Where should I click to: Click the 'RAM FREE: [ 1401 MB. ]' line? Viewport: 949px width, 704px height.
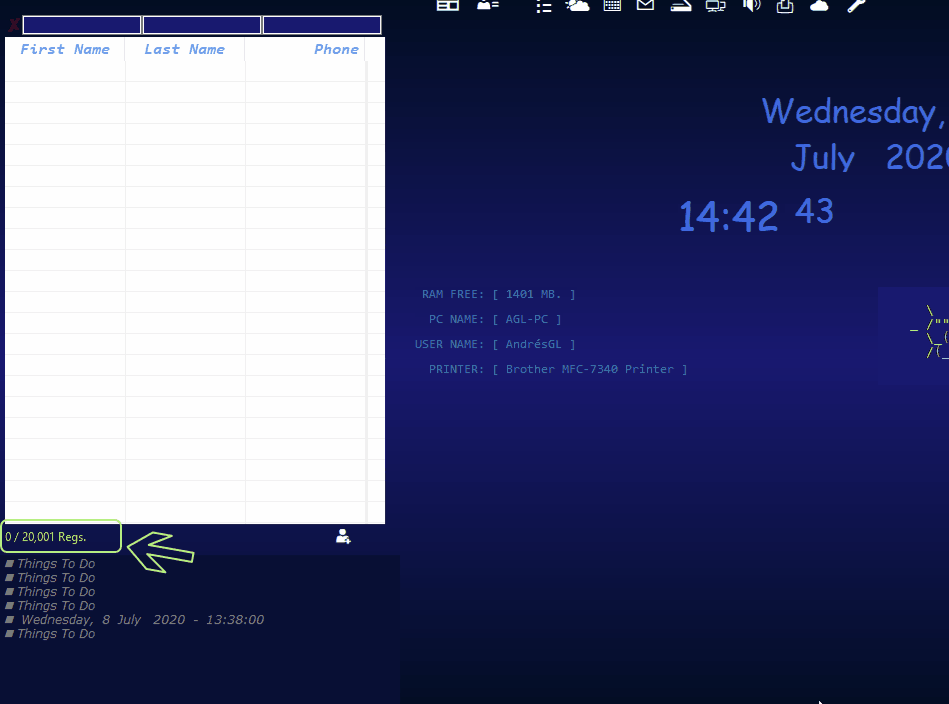click(x=499, y=294)
